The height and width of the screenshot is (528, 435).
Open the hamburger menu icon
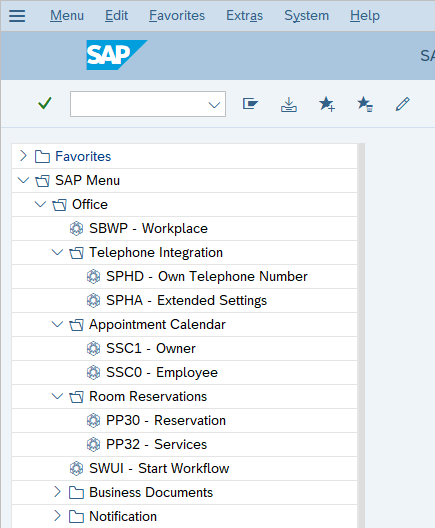coord(17,15)
